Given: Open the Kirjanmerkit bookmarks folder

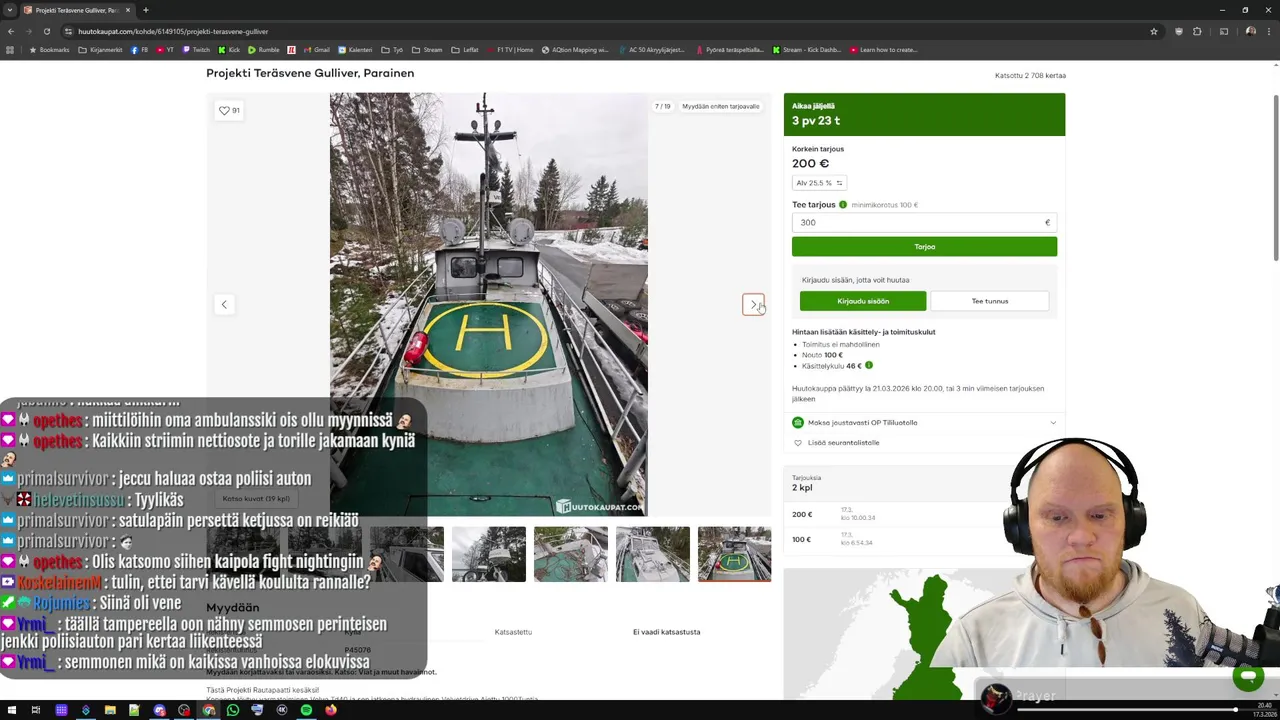Looking at the screenshot, I should click(x=100, y=50).
